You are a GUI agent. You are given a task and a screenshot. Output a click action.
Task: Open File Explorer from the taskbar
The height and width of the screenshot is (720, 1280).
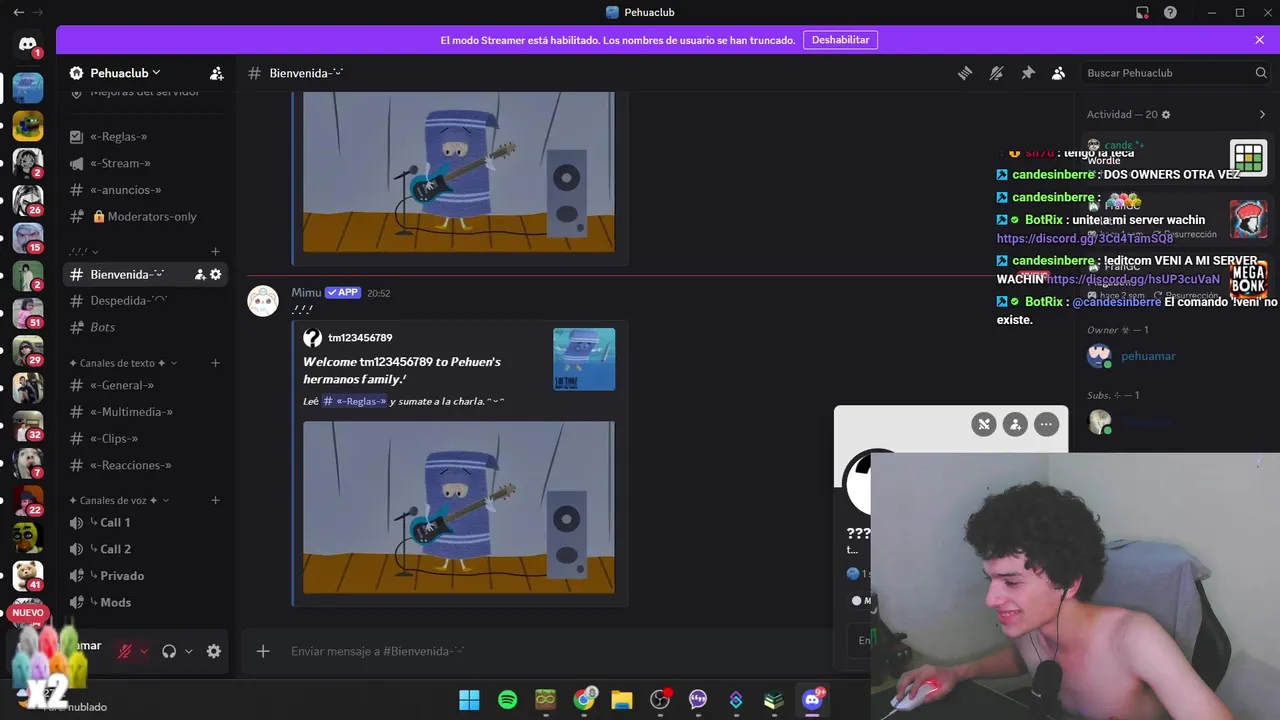point(622,700)
